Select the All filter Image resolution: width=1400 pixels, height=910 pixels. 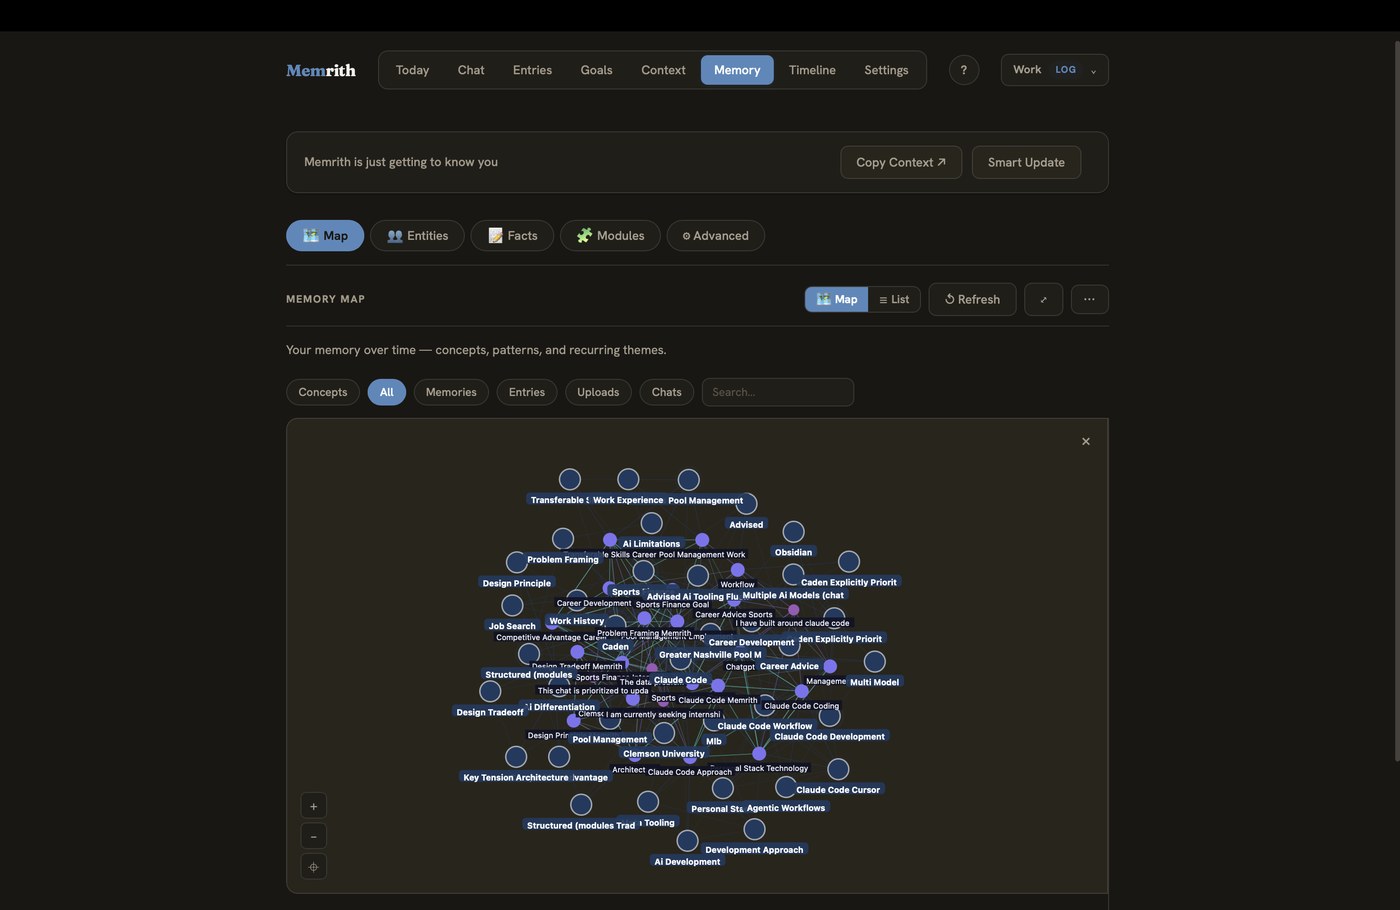tap(386, 392)
